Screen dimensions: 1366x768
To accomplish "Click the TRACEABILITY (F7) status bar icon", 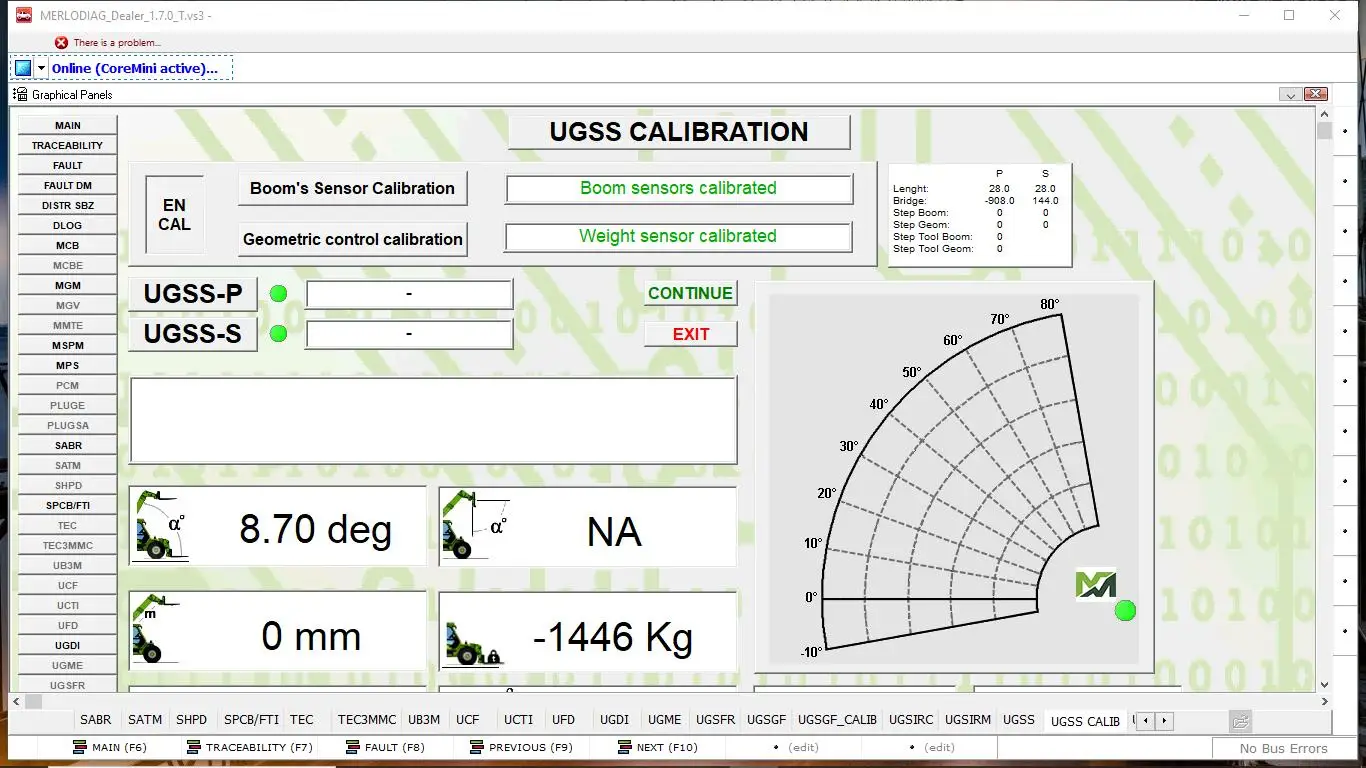I will click(x=191, y=747).
